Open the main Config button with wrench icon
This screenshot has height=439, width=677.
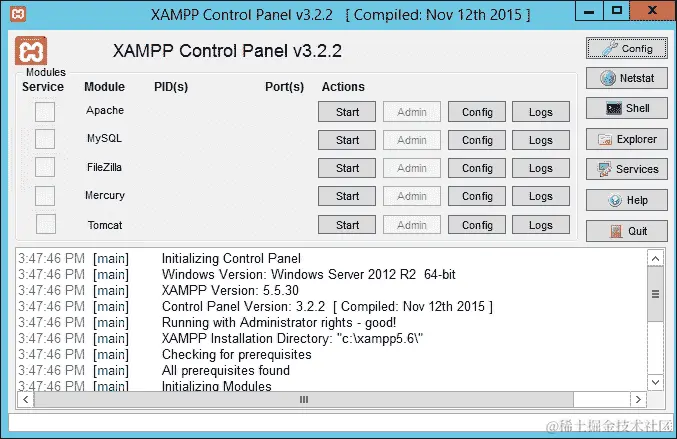(x=626, y=48)
